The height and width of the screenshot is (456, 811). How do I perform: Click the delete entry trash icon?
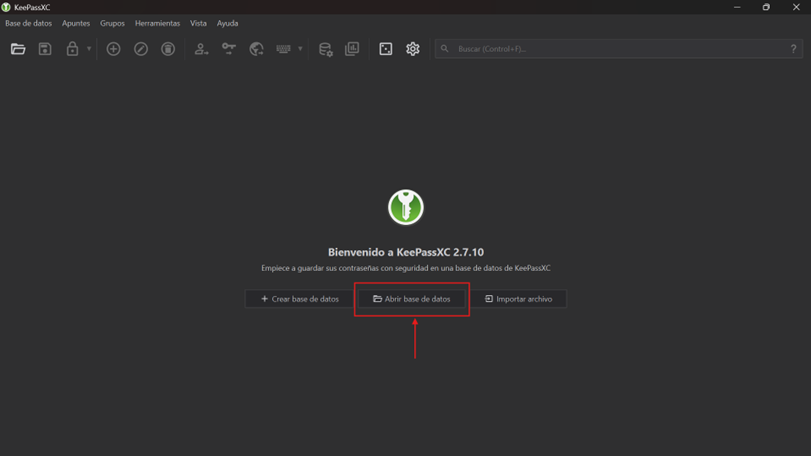point(168,49)
